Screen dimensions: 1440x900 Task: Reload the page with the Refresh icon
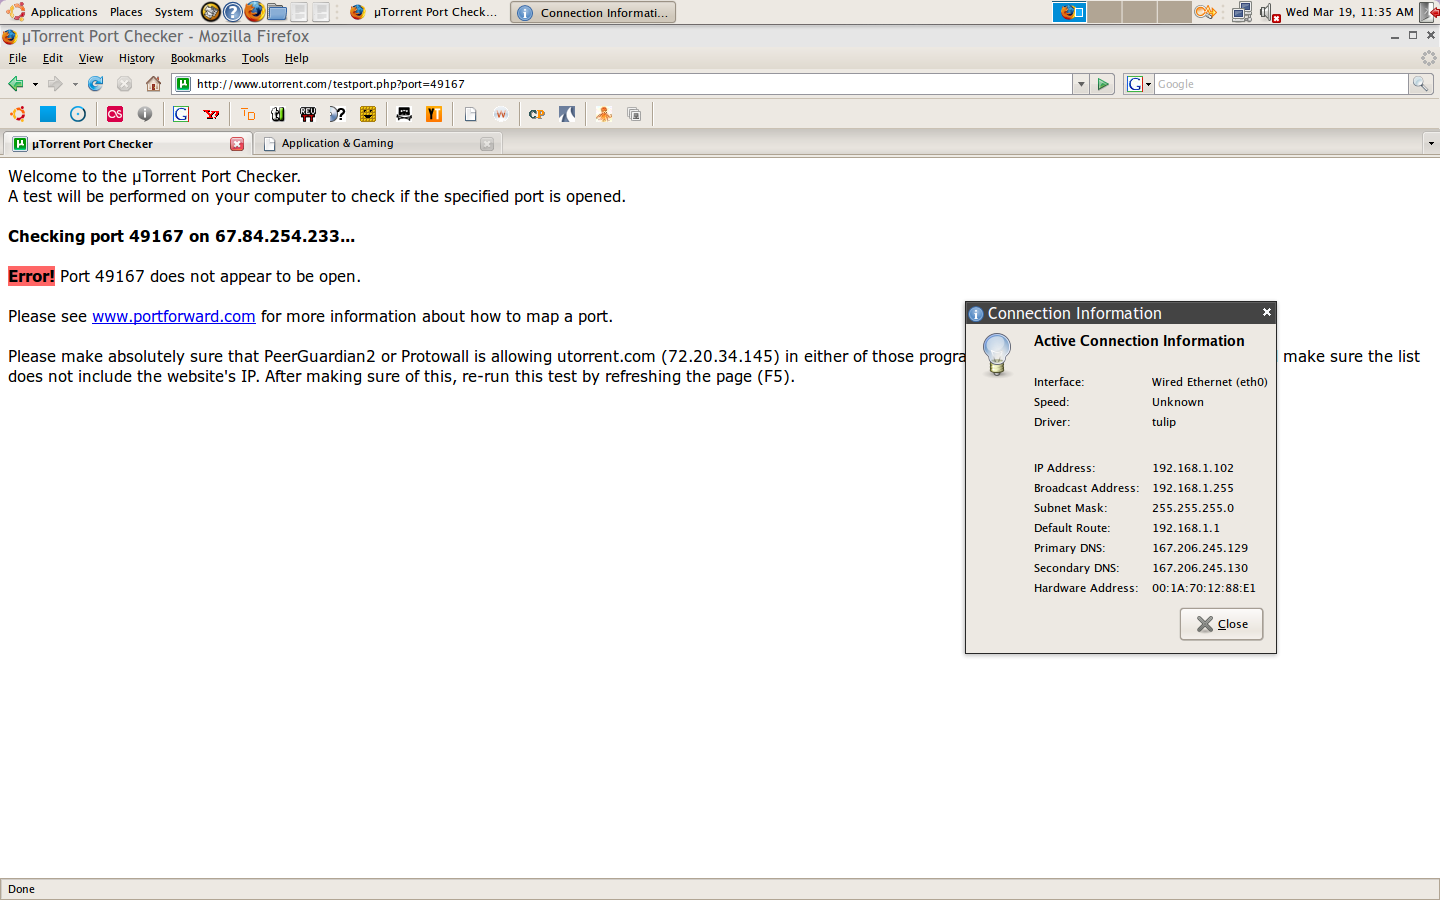click(x=96, y=84)
